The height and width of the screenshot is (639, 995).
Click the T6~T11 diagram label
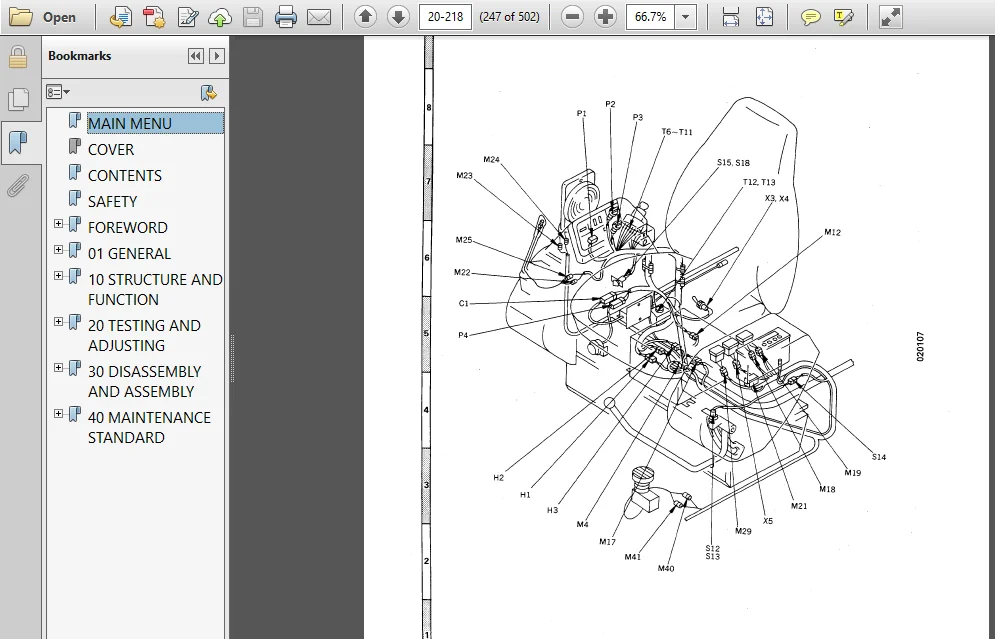[x=677, y=132]
